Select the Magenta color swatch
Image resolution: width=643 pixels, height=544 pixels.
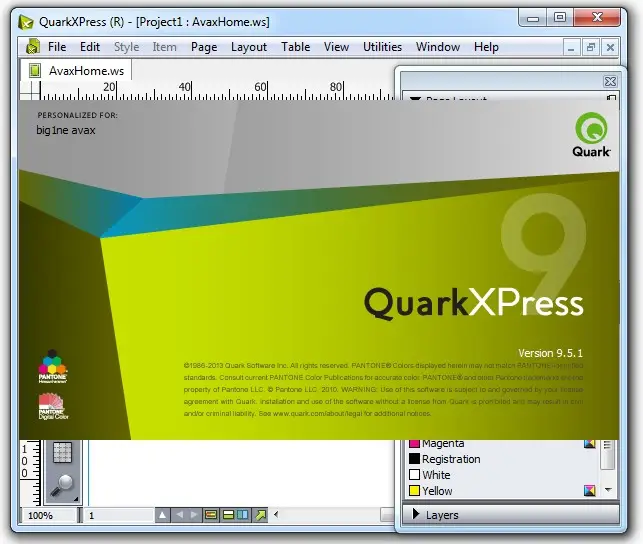point(414,443)
